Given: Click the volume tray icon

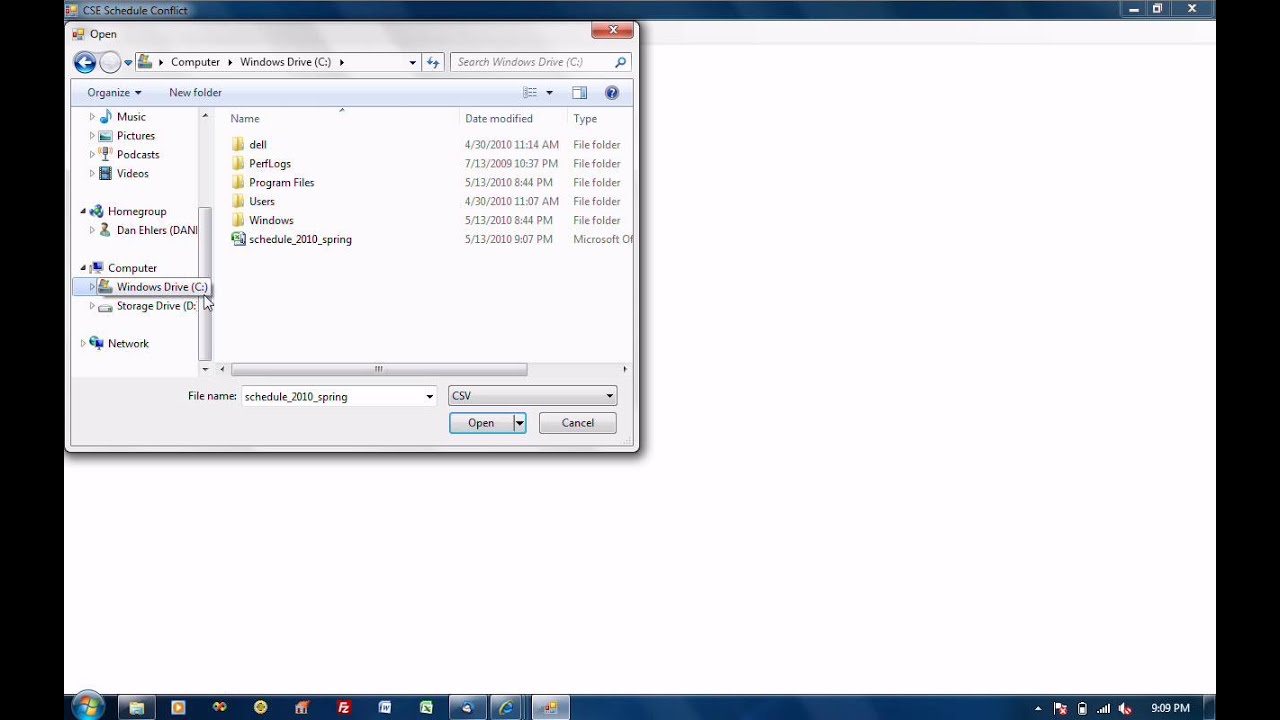Looking at the screenshot, I should (x=1125, y=708).
